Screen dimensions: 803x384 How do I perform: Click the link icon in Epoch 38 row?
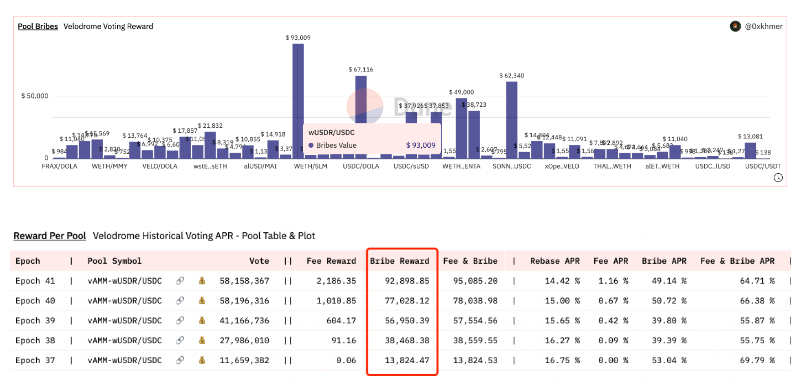180,340
